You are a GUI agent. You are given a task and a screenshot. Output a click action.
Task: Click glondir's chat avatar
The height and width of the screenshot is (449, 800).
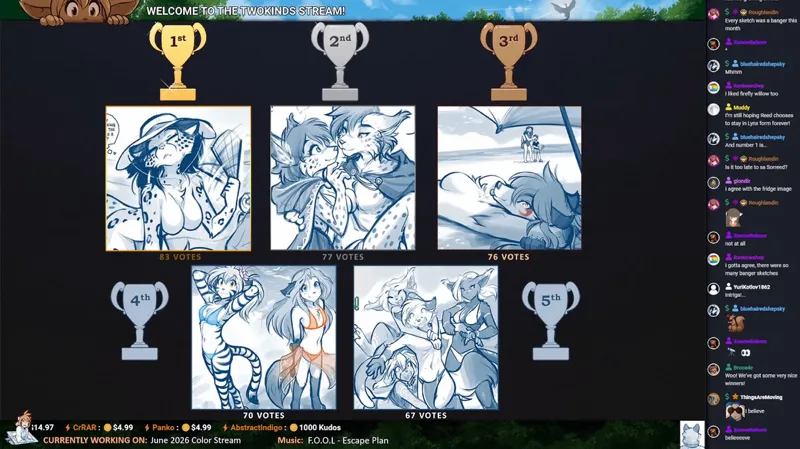pos(713,182)
